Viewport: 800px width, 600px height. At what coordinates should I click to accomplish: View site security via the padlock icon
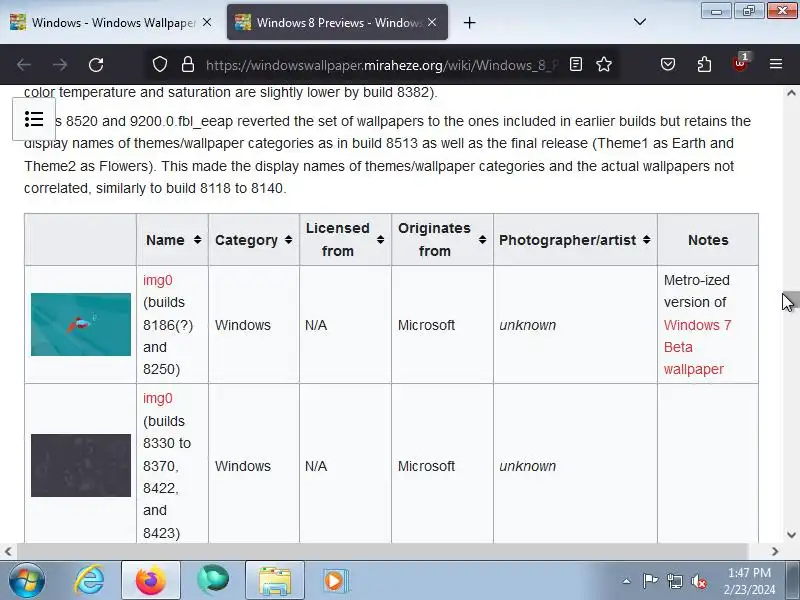(x=188, y=64)
